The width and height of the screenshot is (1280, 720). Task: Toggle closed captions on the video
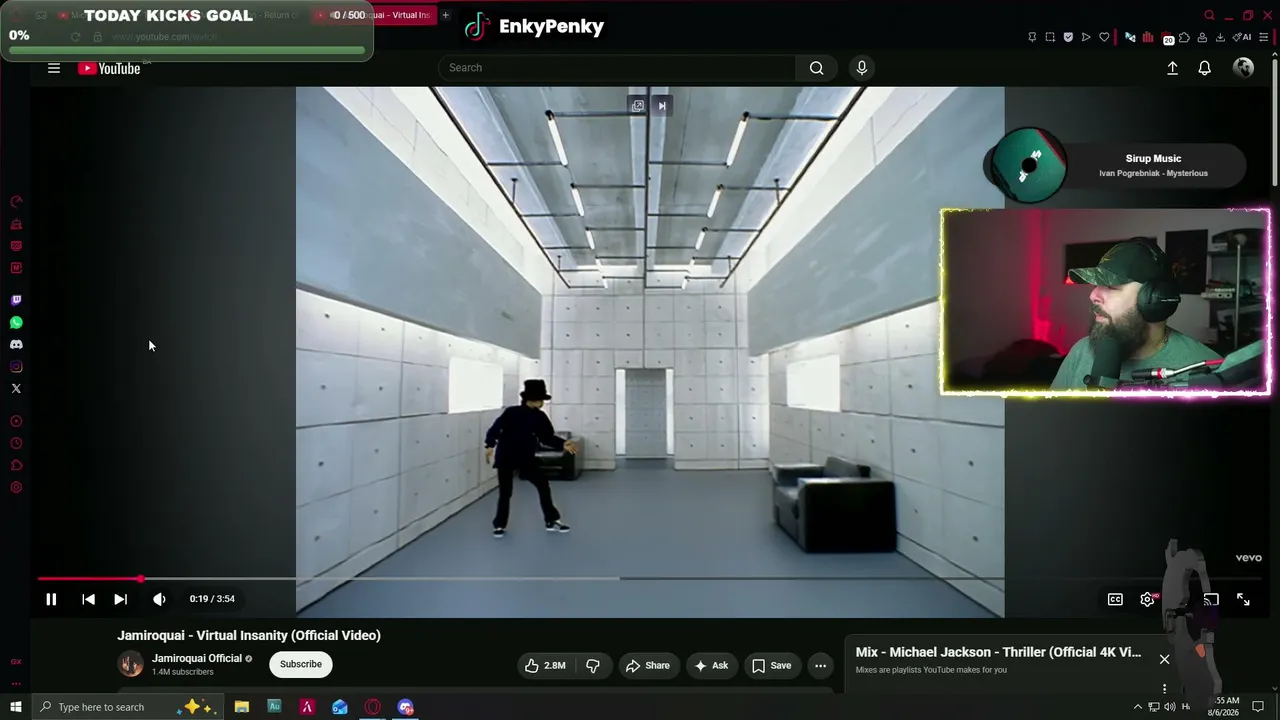click(x=1115, y=599)
